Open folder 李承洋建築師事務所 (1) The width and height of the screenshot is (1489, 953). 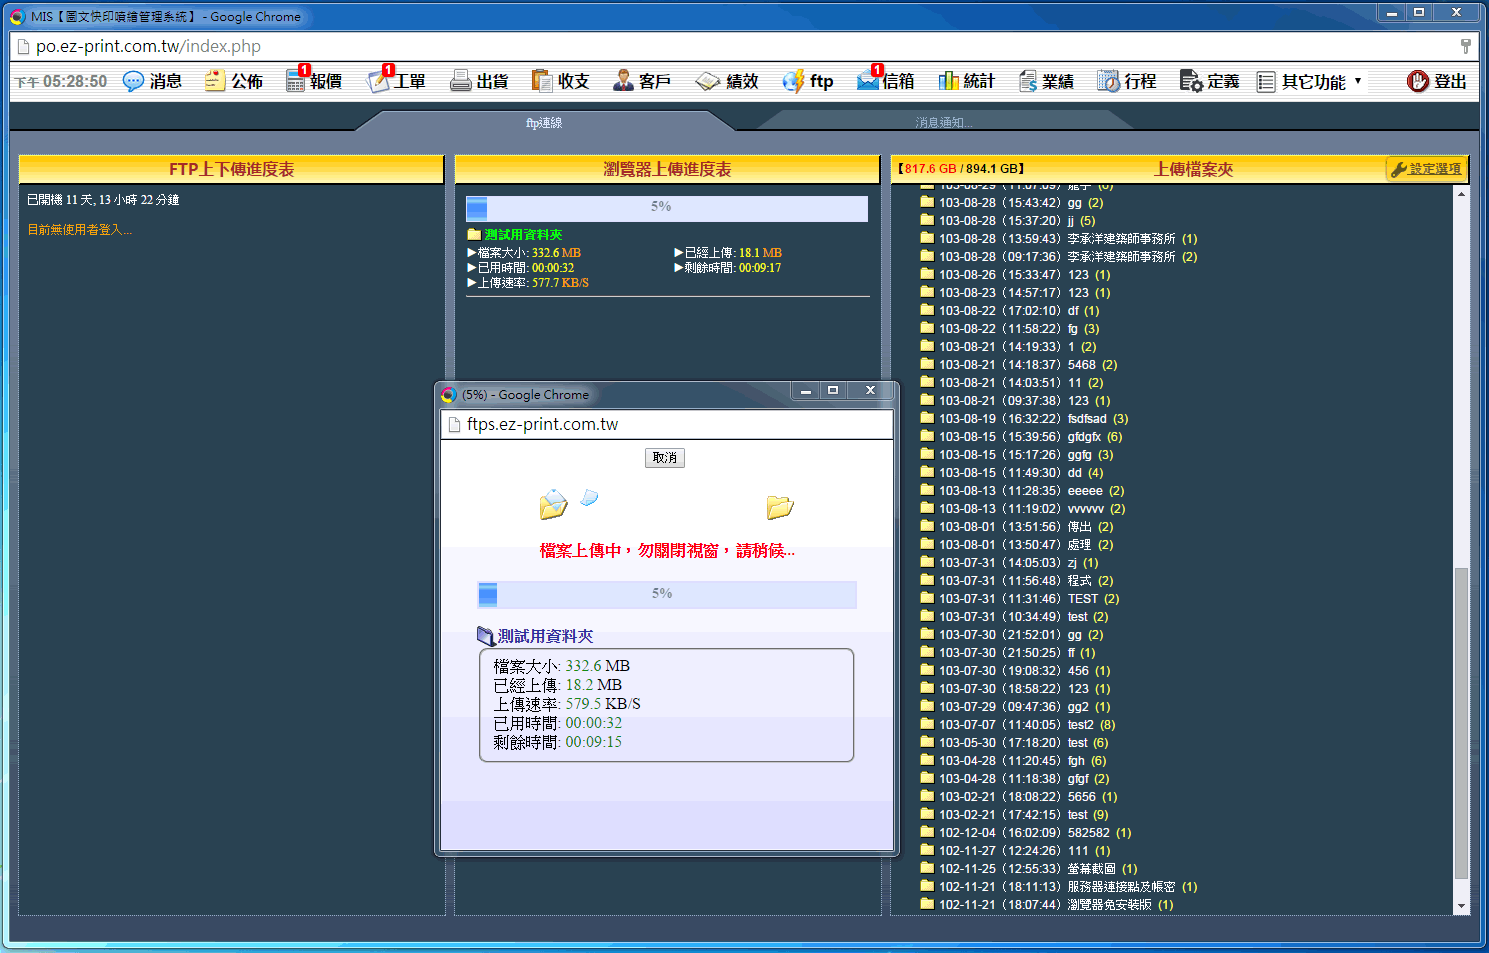click(1120, 239)
